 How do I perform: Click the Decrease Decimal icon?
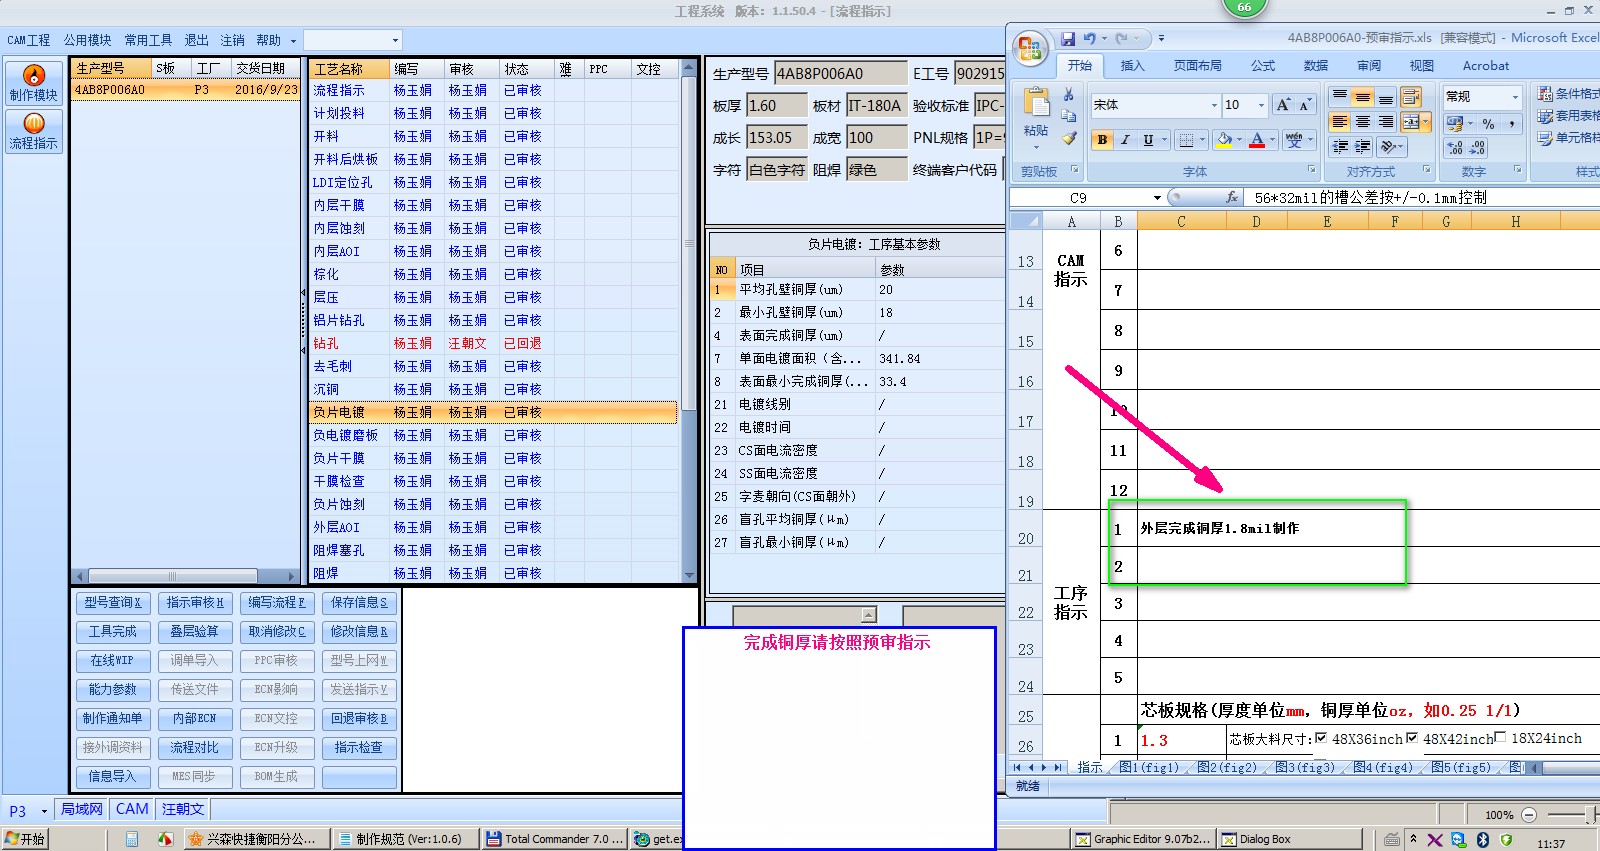(x=1477, y=148)
